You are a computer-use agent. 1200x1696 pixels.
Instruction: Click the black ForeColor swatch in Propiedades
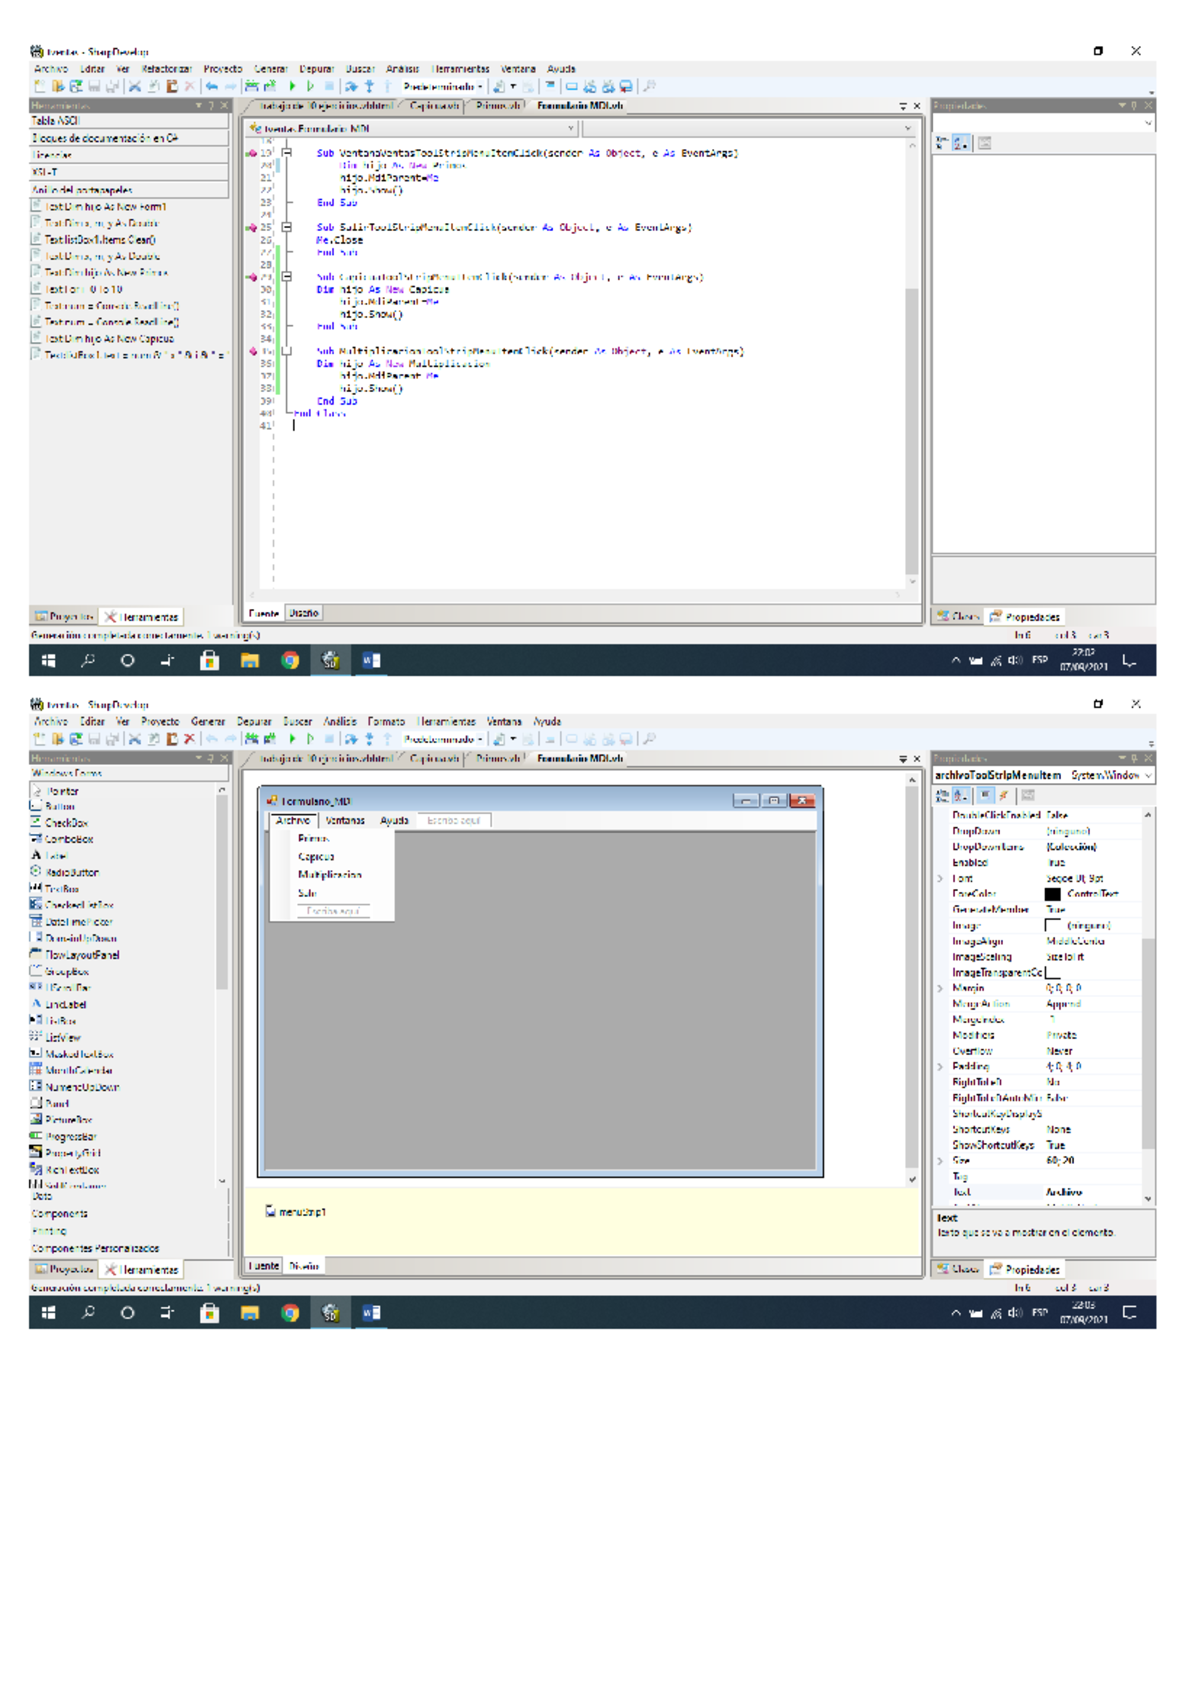1052,894
